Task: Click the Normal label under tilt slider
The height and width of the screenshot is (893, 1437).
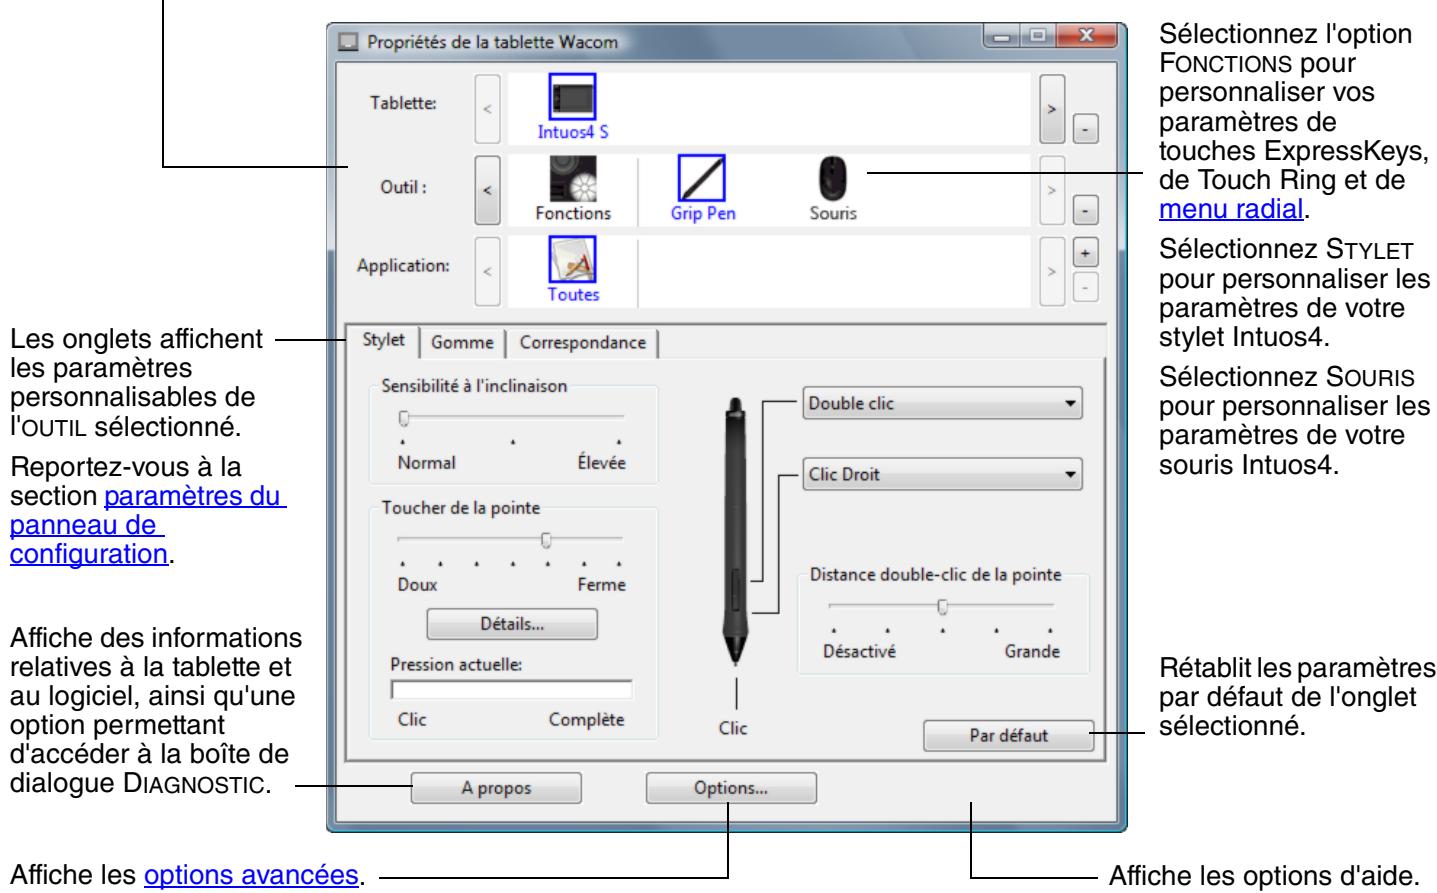Action: (426, 463)
